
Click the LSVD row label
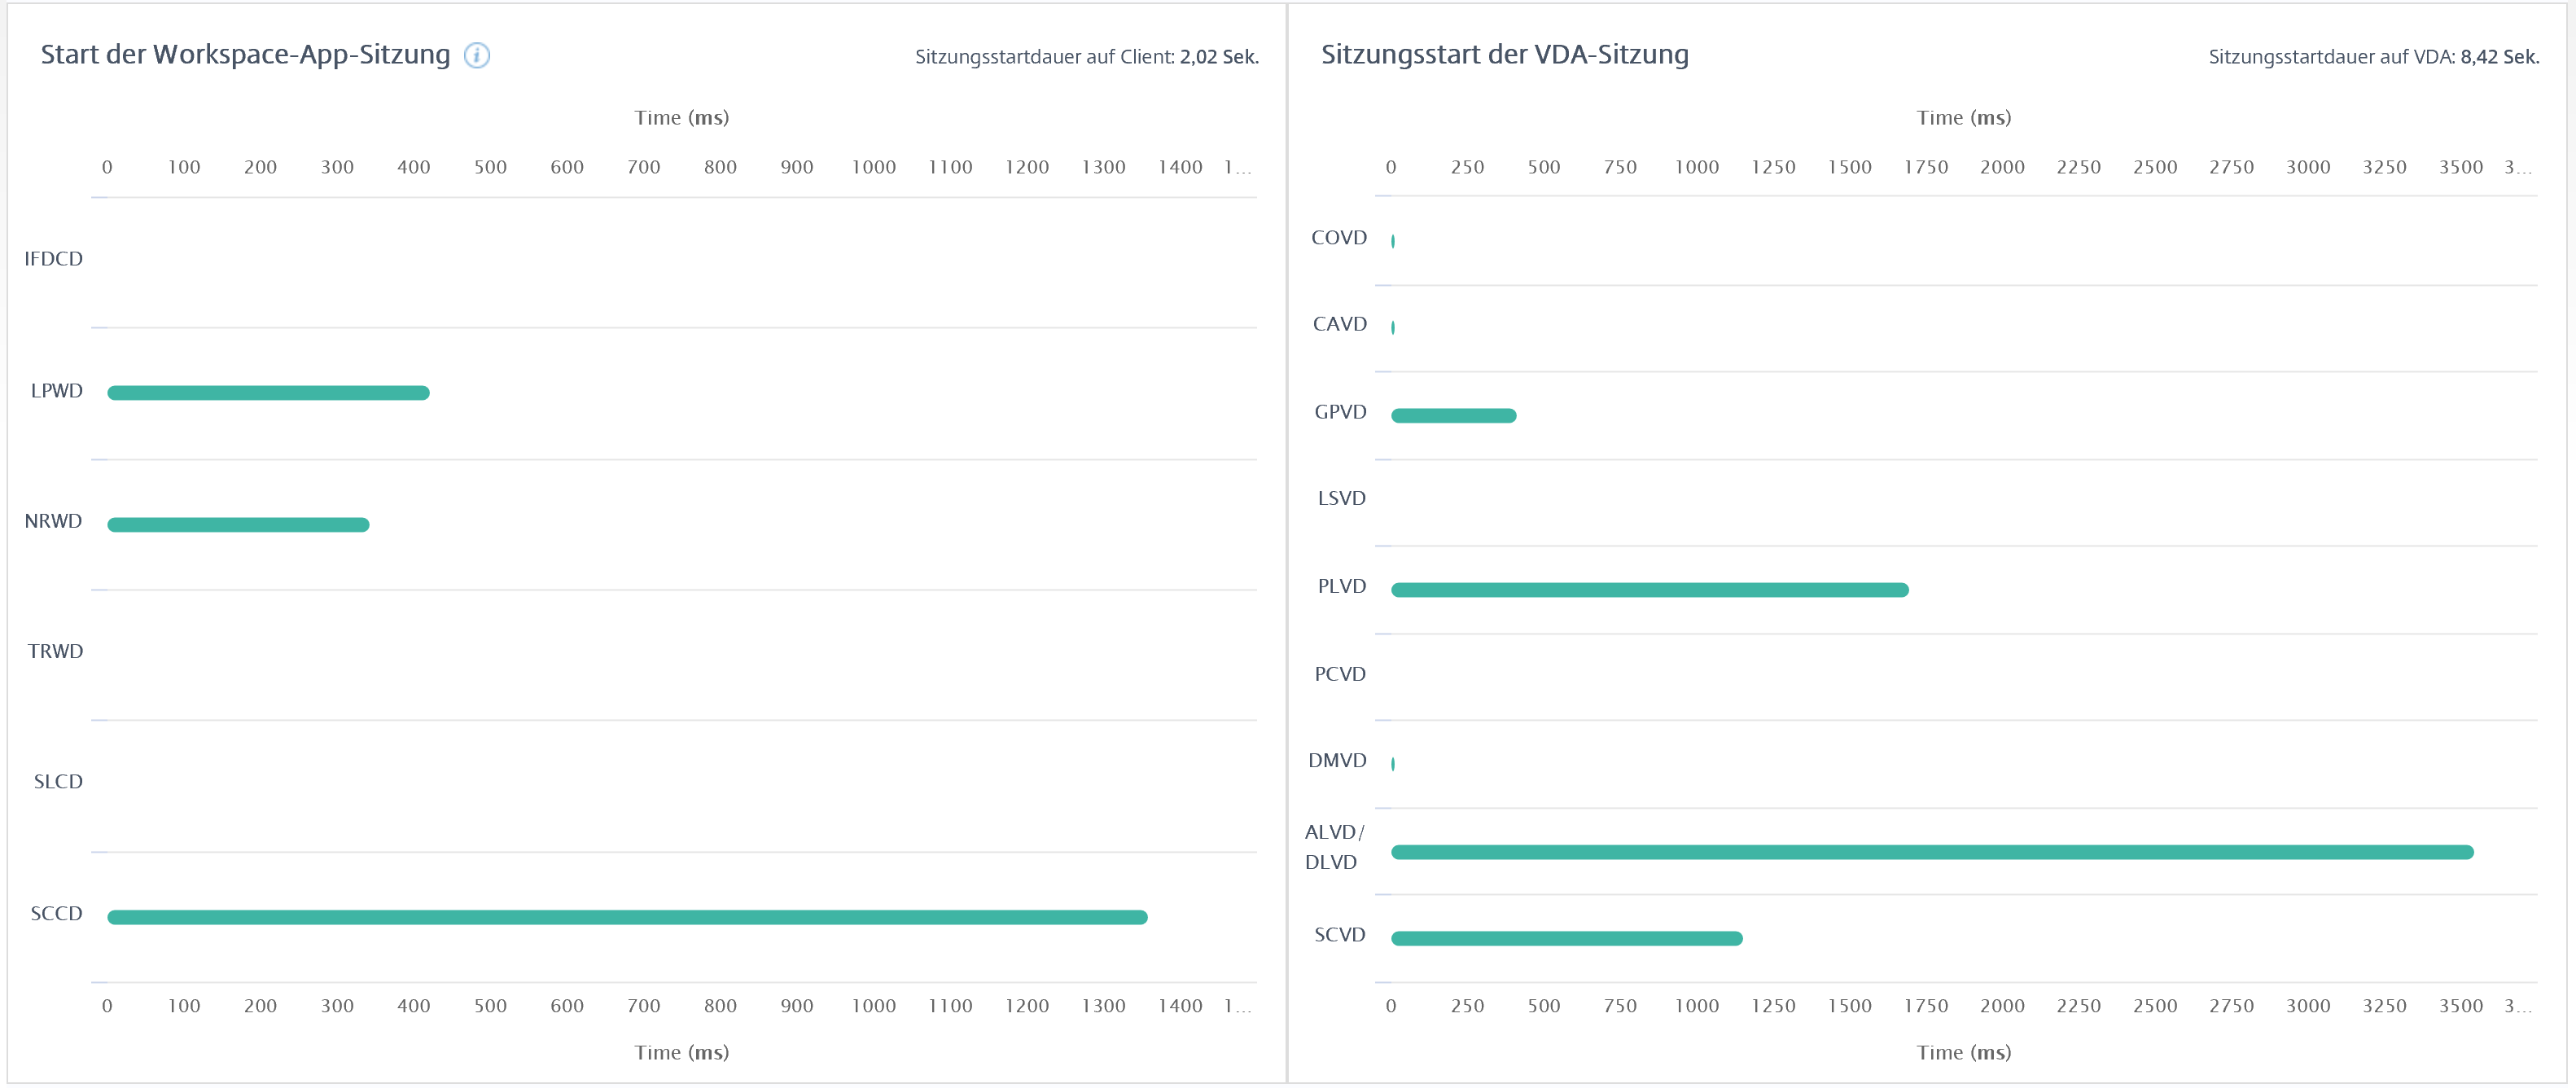pyautogui.click(x=1341, y=498)
